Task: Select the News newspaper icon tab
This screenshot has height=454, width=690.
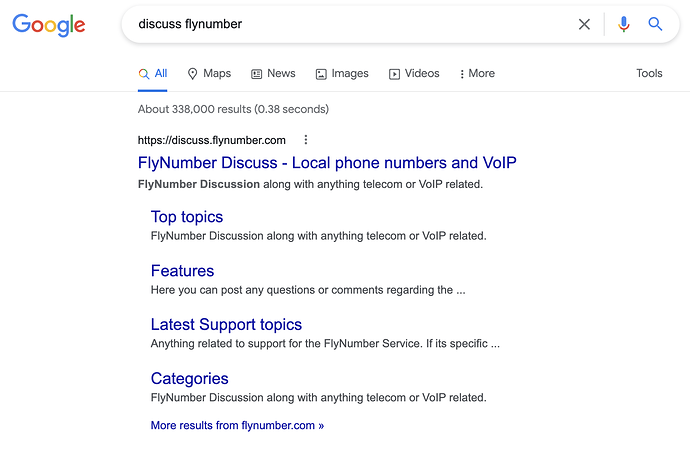Action: [x=273, y=73]
